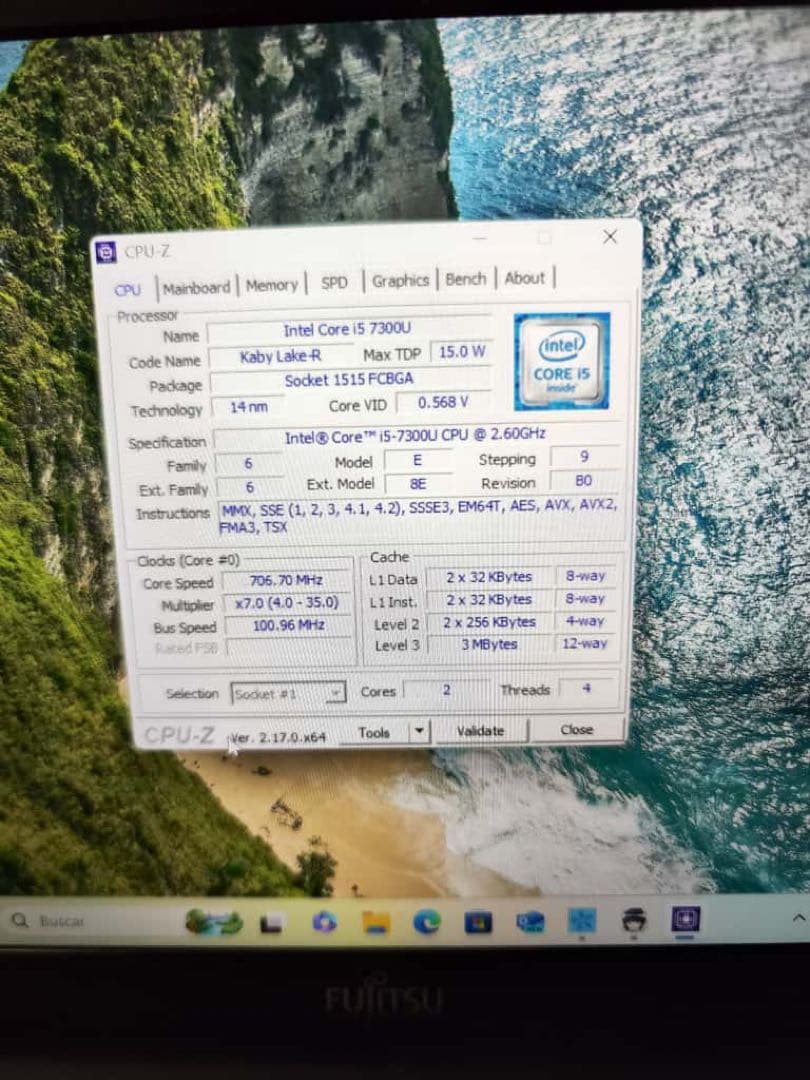The width and height of the screenshot is (810, 1080).
Task: Click the printer-like app icon on taskbar
Action: [x=634, y=920]
